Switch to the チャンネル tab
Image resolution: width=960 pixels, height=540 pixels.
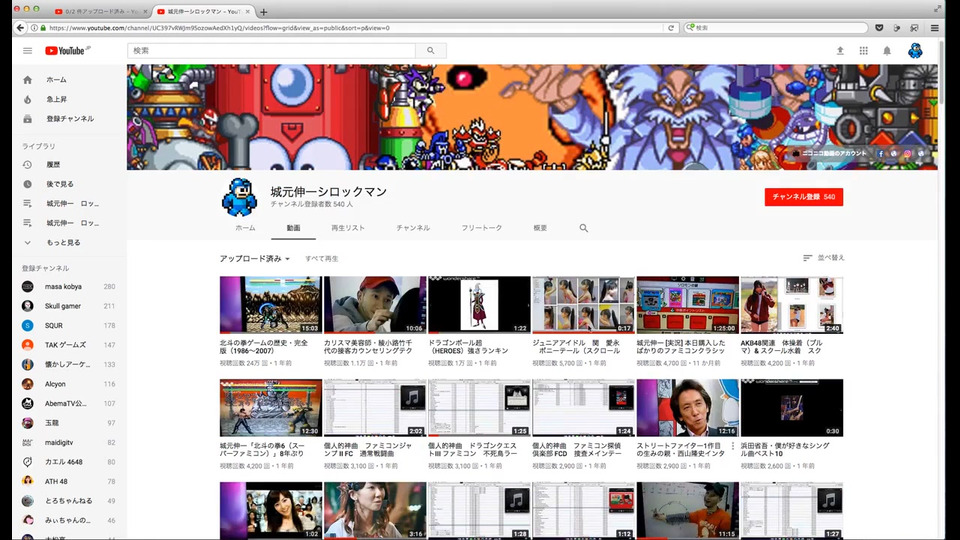pos(413,228)
